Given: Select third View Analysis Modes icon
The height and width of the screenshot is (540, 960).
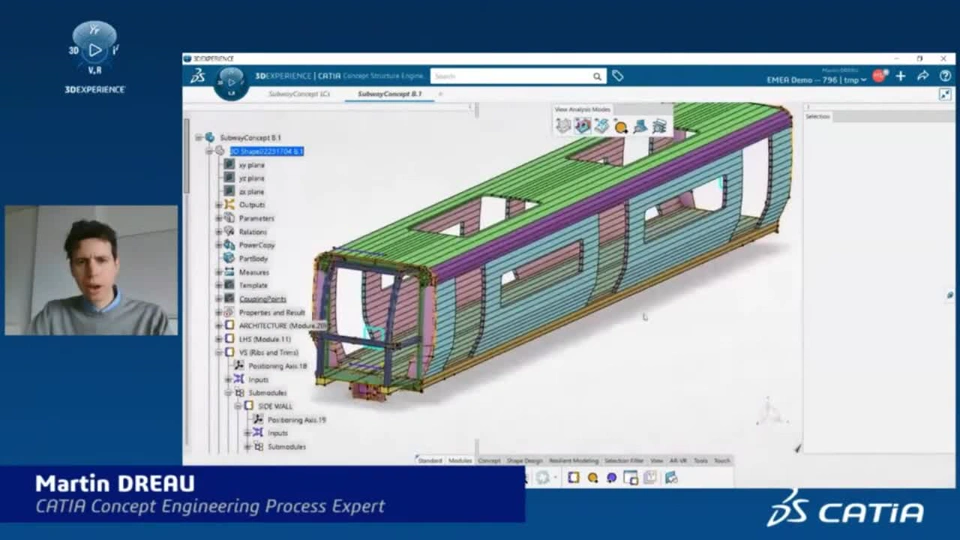Looking at the screenshot, I should [601, 126].
